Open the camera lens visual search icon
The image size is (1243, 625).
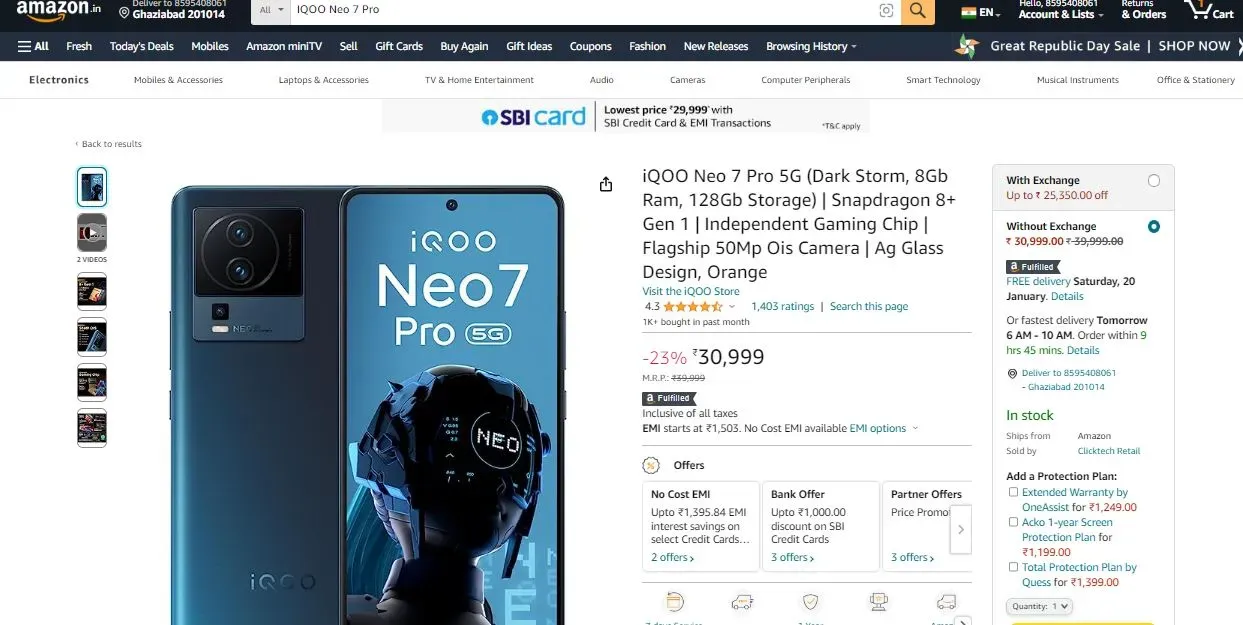point(886,10)
